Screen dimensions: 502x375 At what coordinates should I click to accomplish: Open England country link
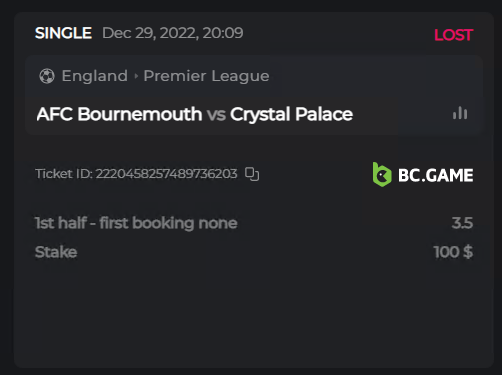(95, 76)
